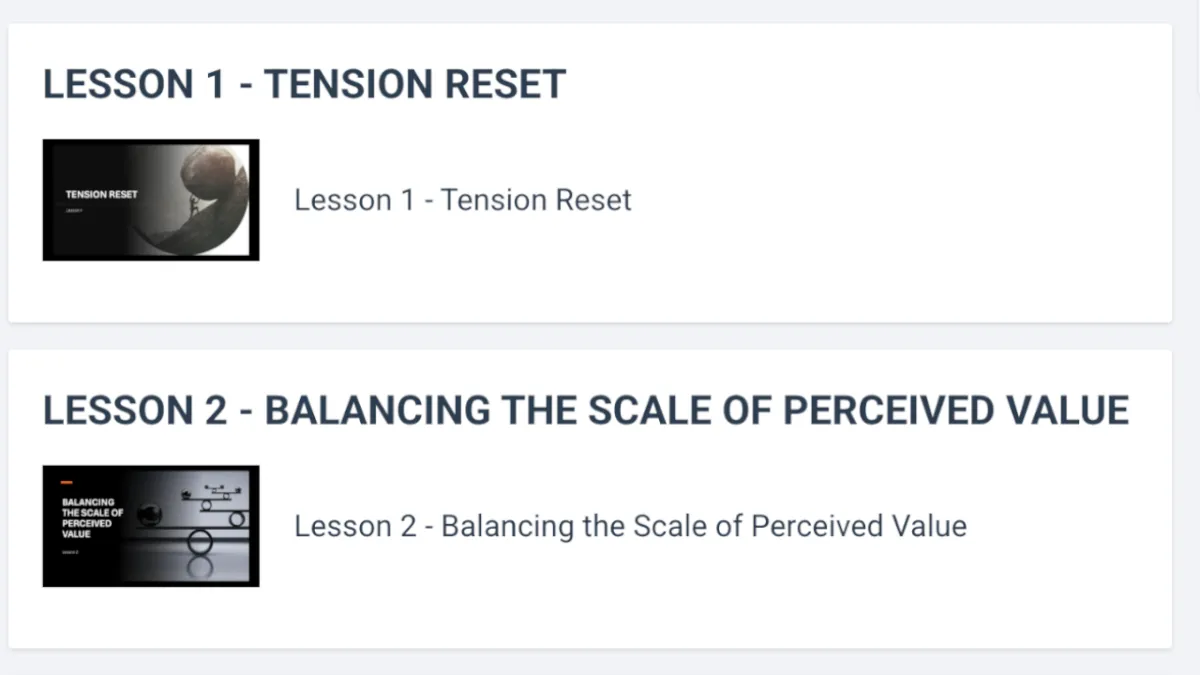Image resolution: width=1200 pixels, height=675 pixels.
Task: Click the 'Lesson 1 - Tension Reset' link text
Action: (x=463, y=200)
